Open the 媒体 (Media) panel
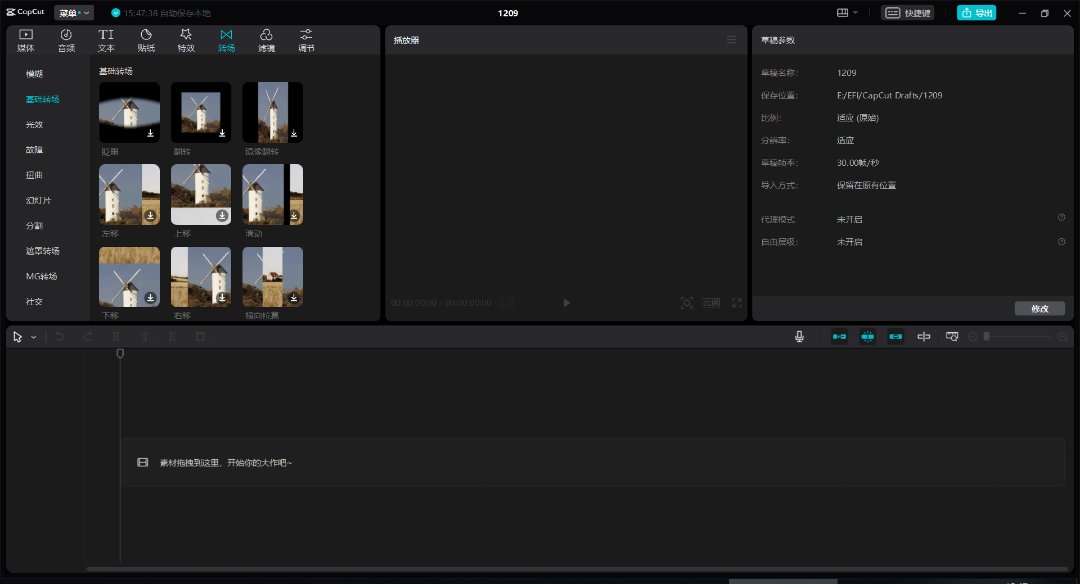This screenshot has height=584, width=1080. tap(26, 40)
